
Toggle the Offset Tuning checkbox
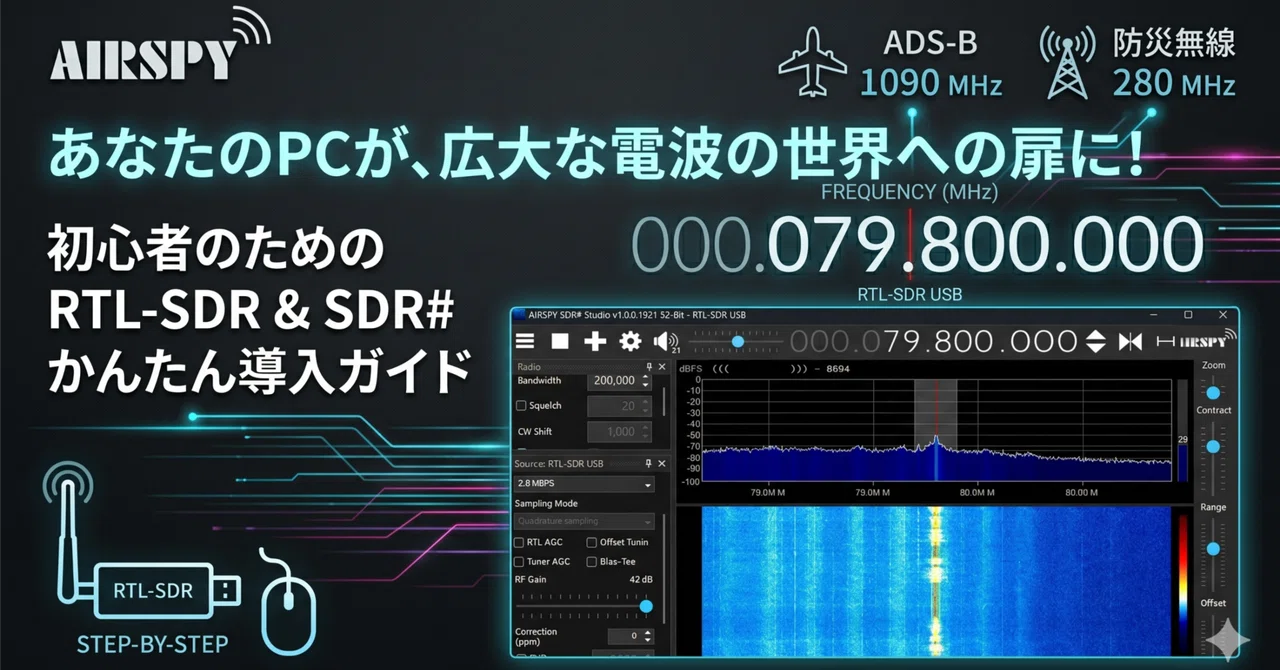pyautogui.click(x=591, y=542)
